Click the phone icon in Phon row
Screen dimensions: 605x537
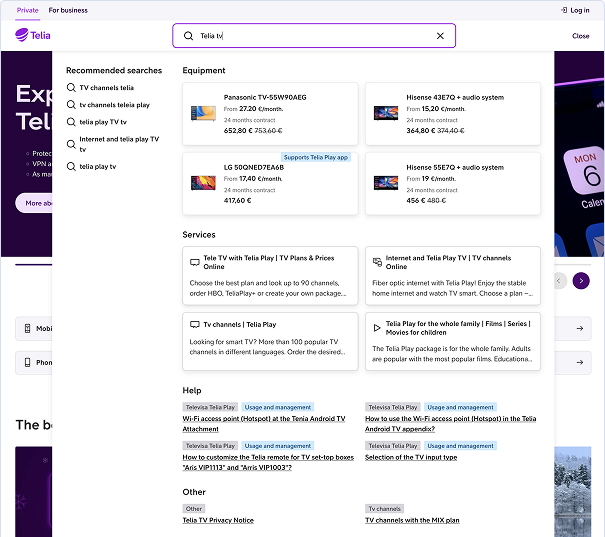point(27,362)
